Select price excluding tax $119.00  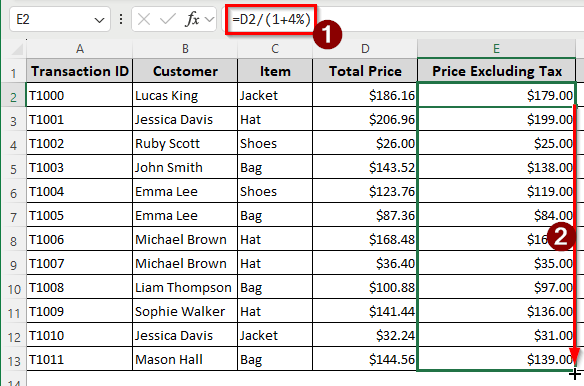[496, 192]
